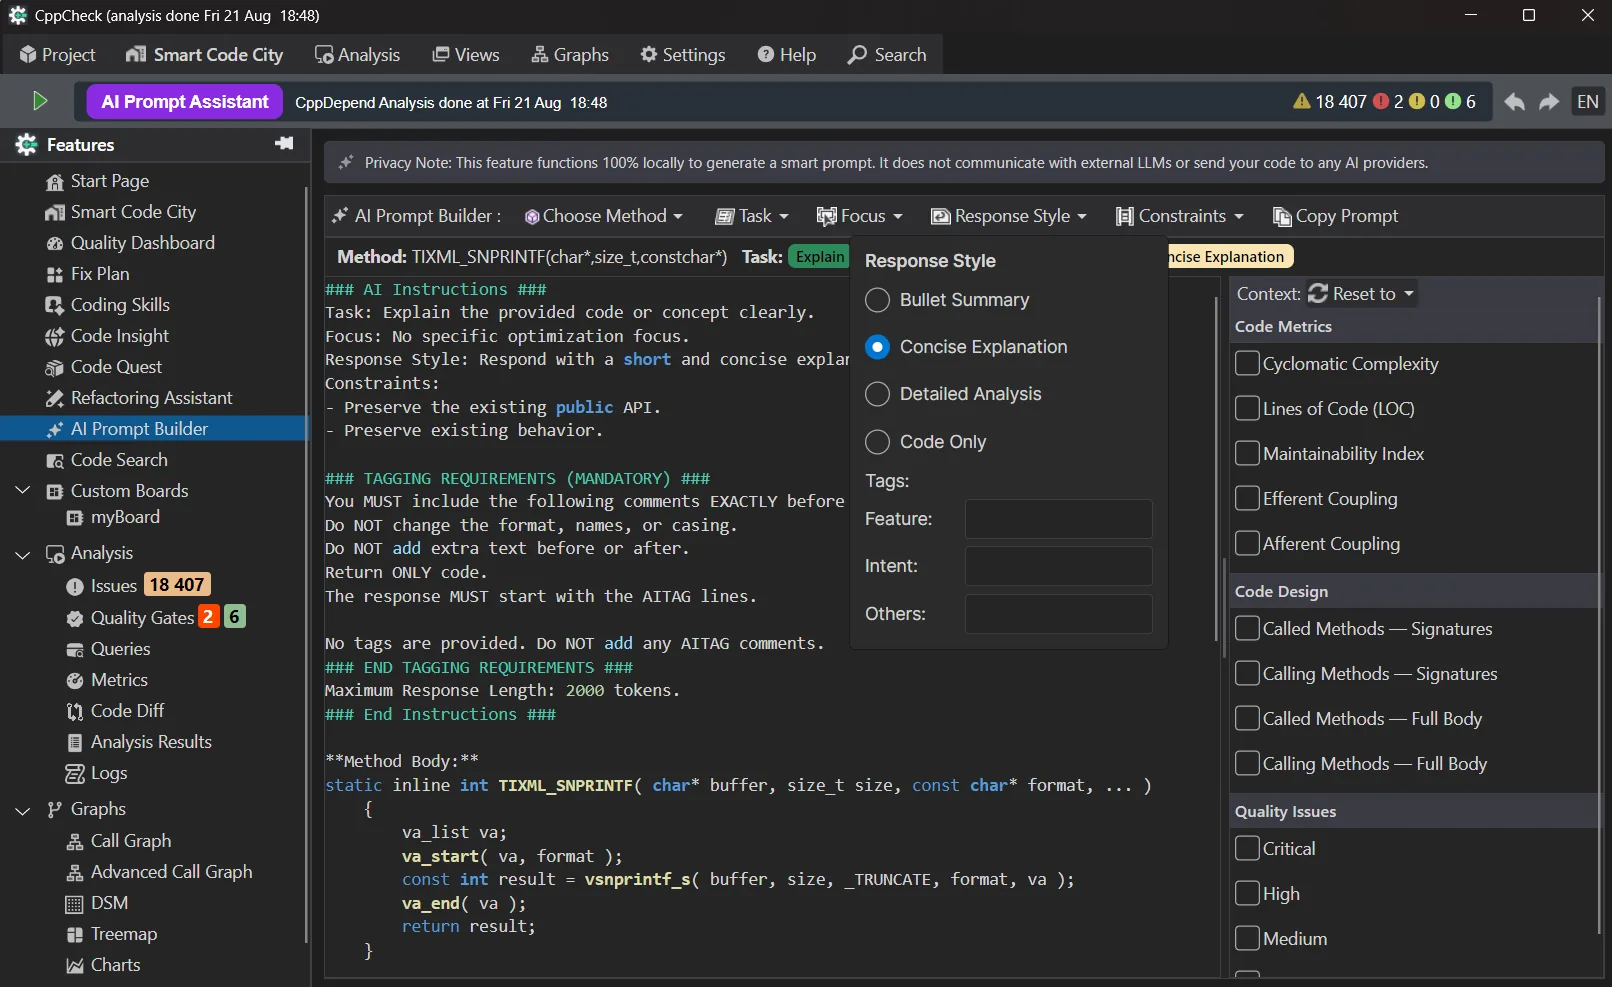1612x987 pixels.
Task: Click AI Prompt Assistant button
Action: point(185,102)
